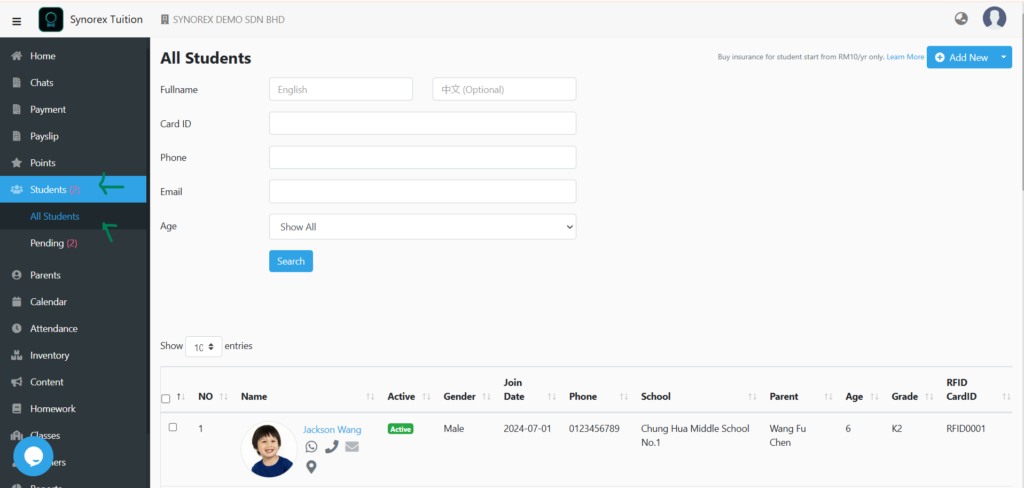Open the Add New dropdown arrow

(1003, 57)
